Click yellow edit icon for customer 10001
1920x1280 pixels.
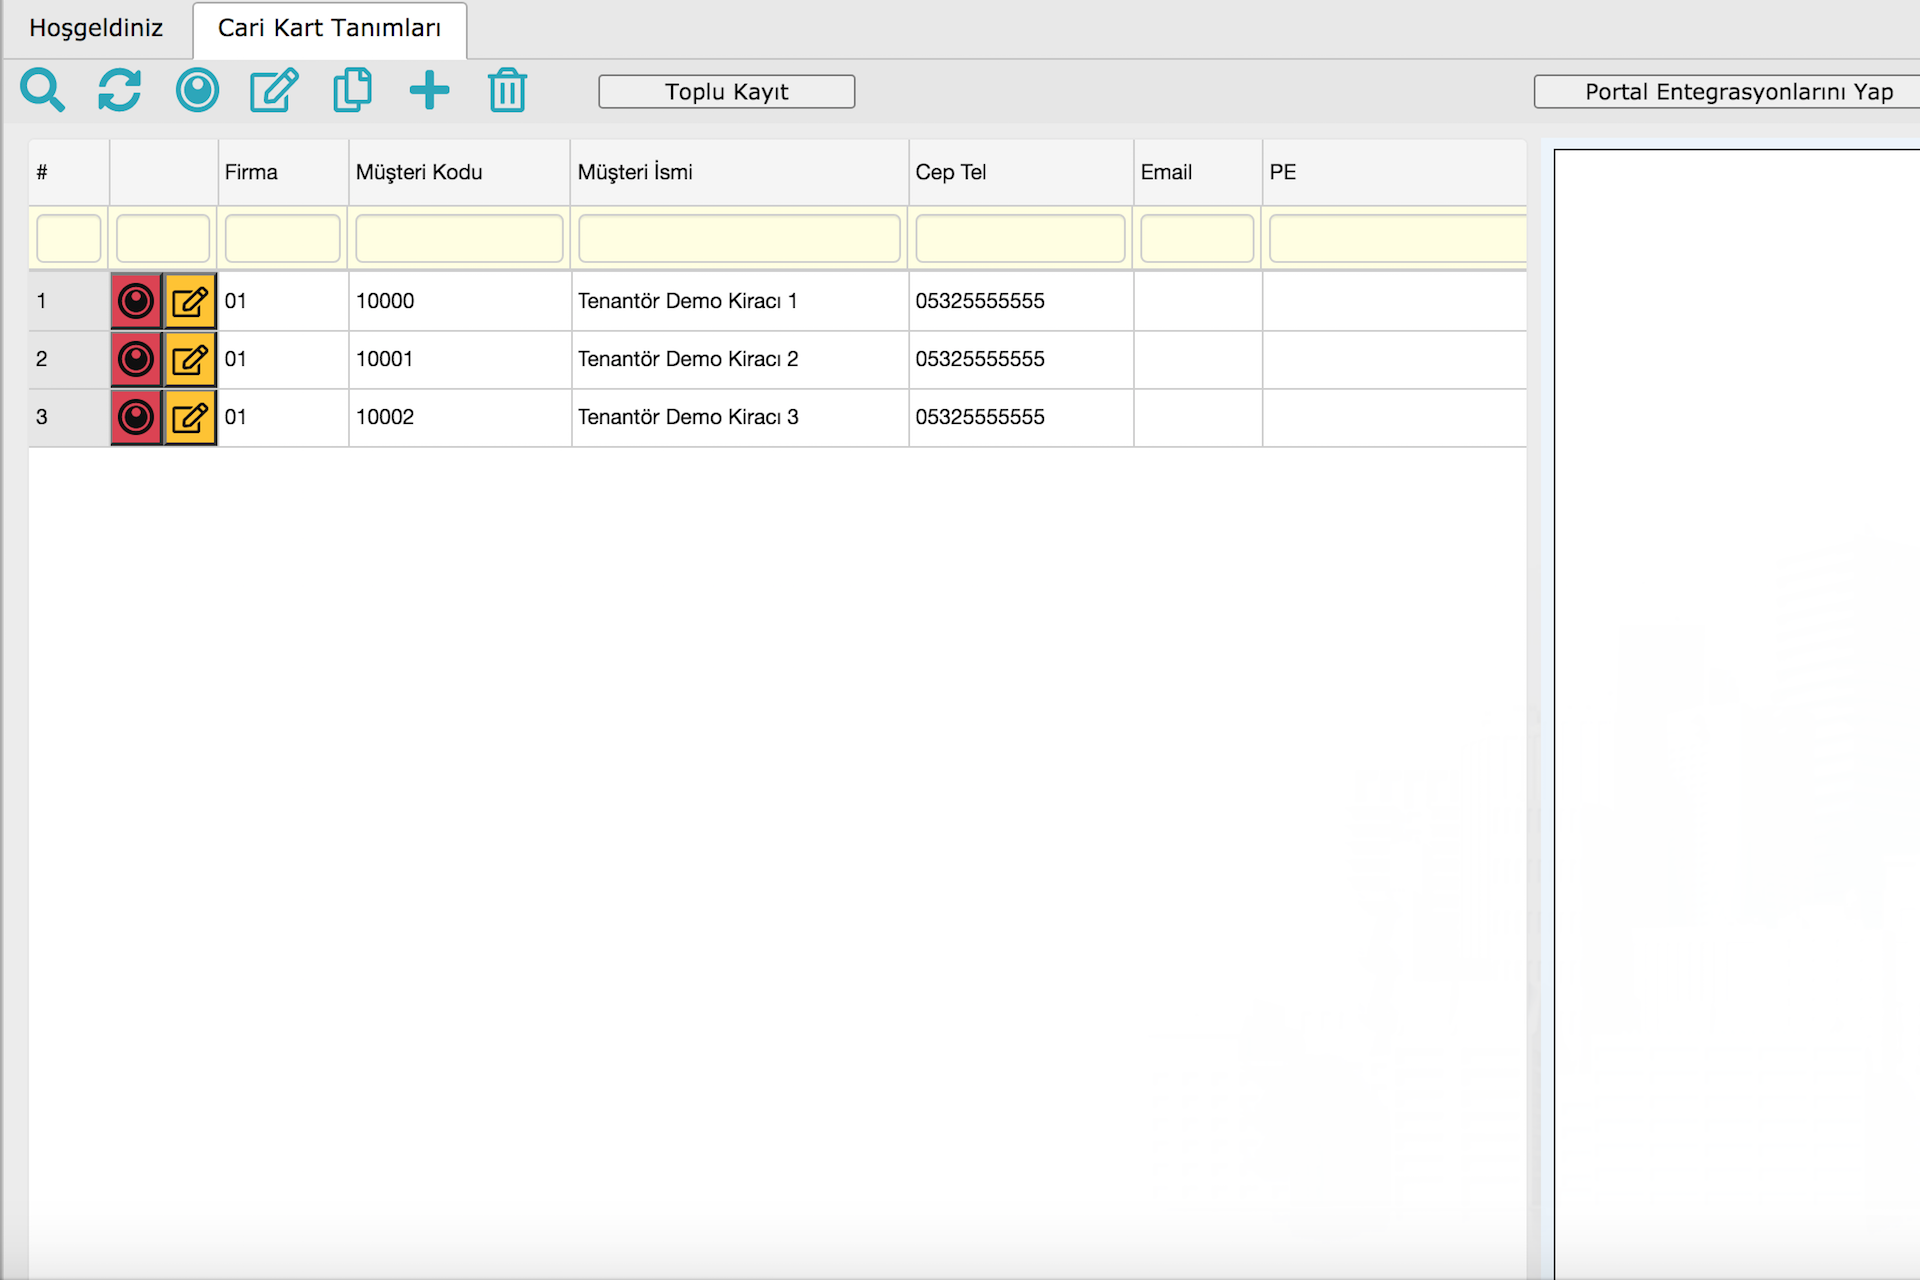click(x=190, y=359)
